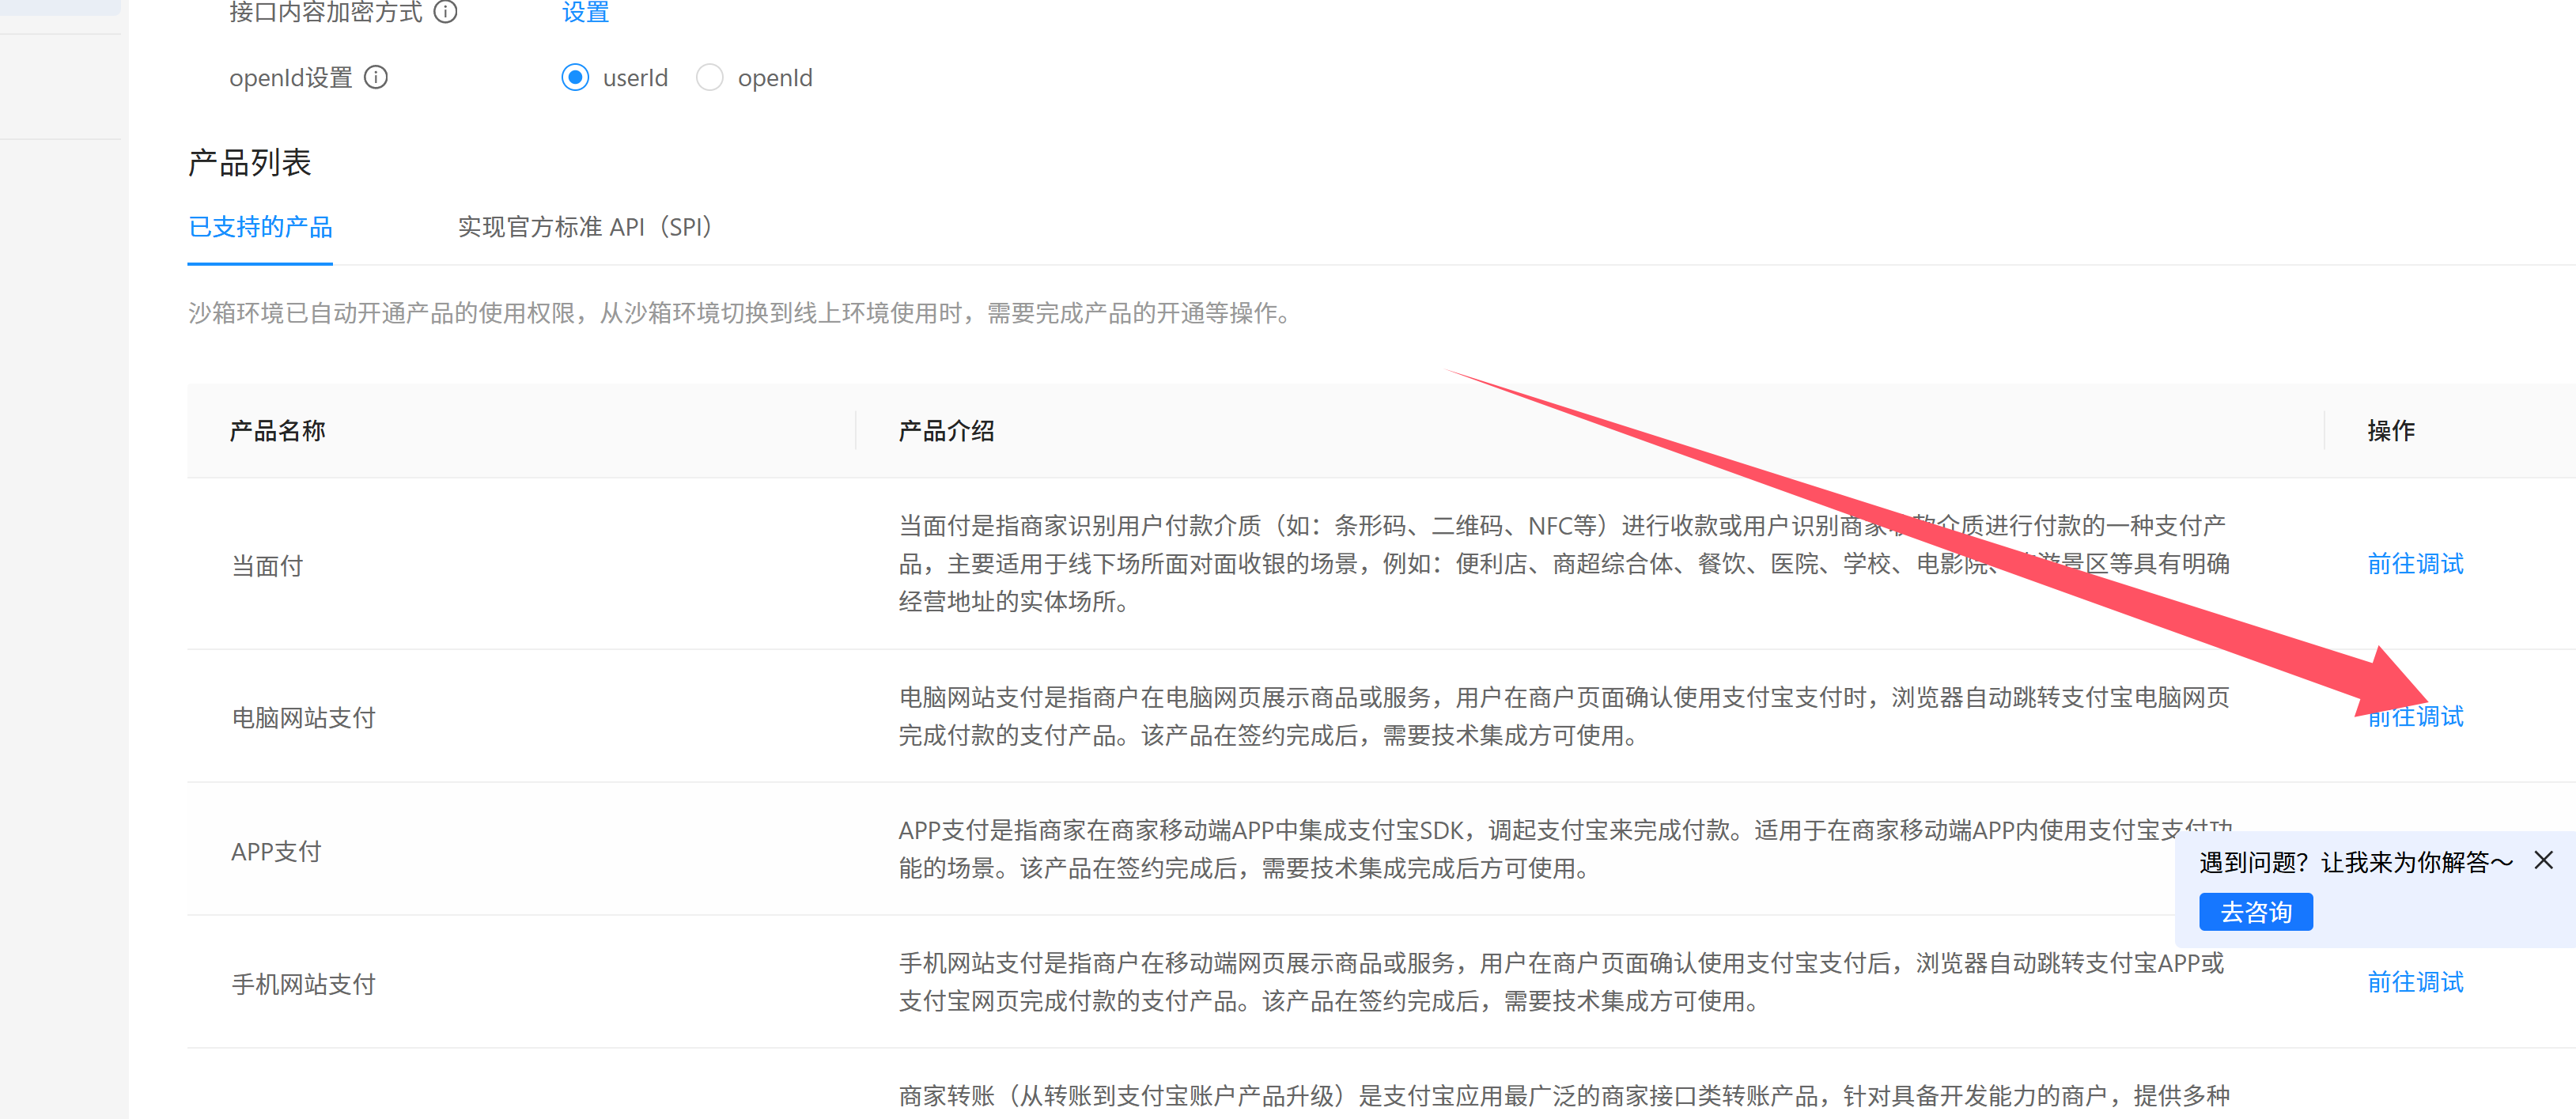Close the 遇到问题 help popup

pyautogui.click(x=2544, y=860)
